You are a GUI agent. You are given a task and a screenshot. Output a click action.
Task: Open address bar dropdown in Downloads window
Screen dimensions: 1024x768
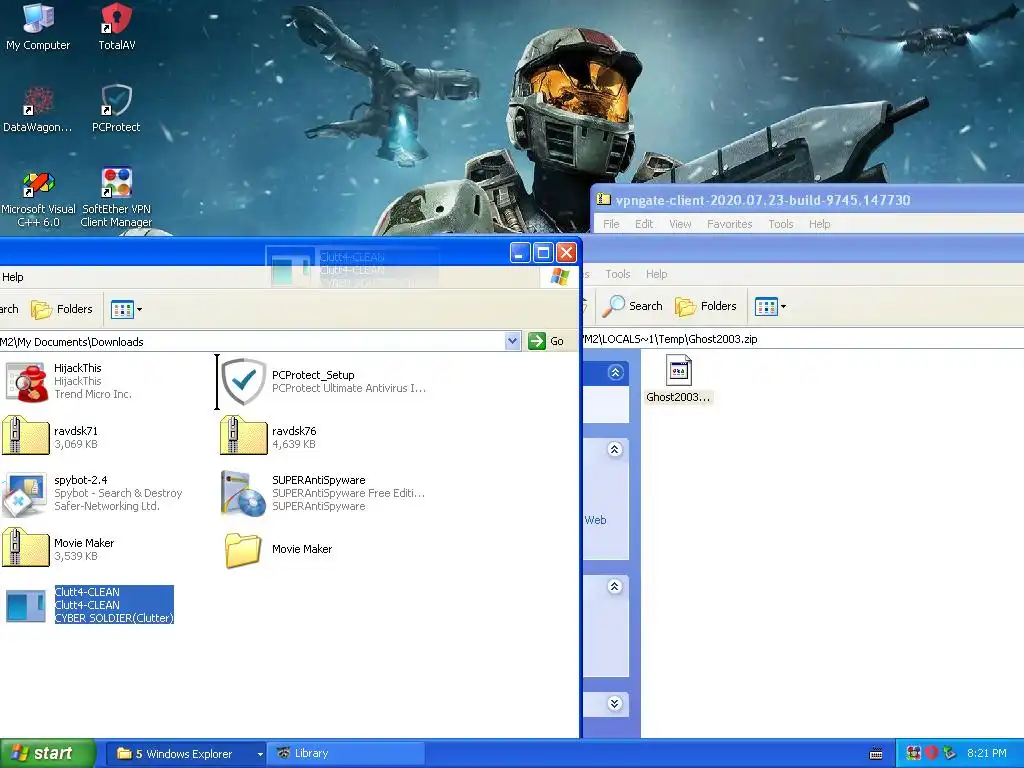coord(513,341)
